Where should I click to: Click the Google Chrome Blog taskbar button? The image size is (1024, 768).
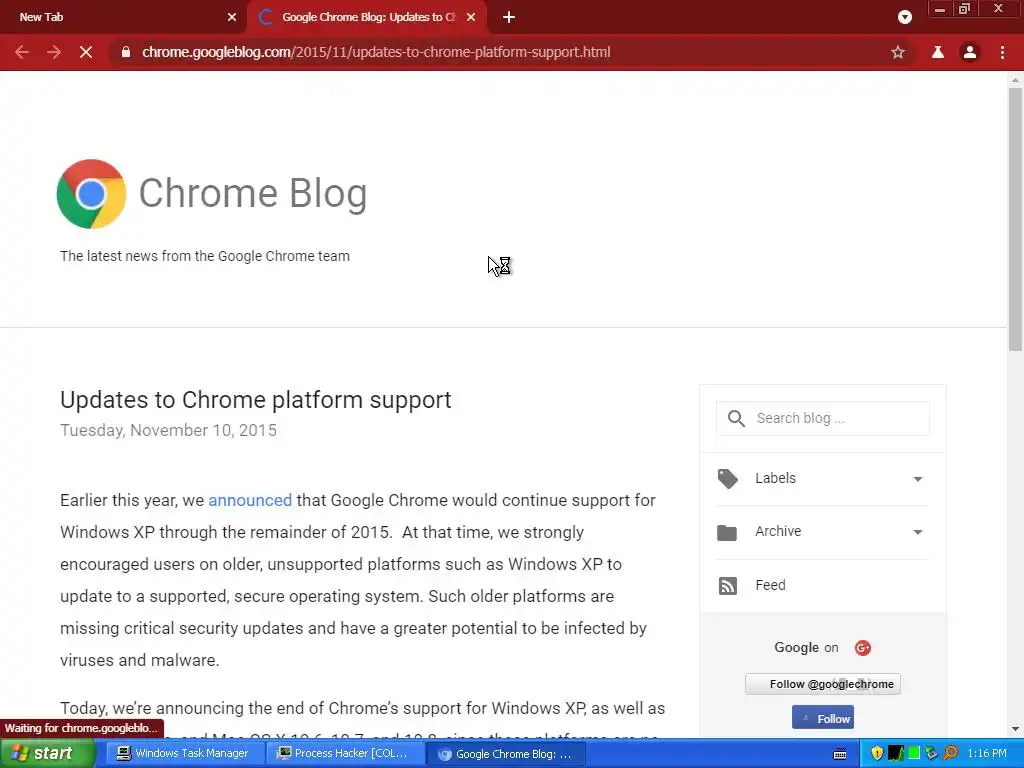pos(505,754)
